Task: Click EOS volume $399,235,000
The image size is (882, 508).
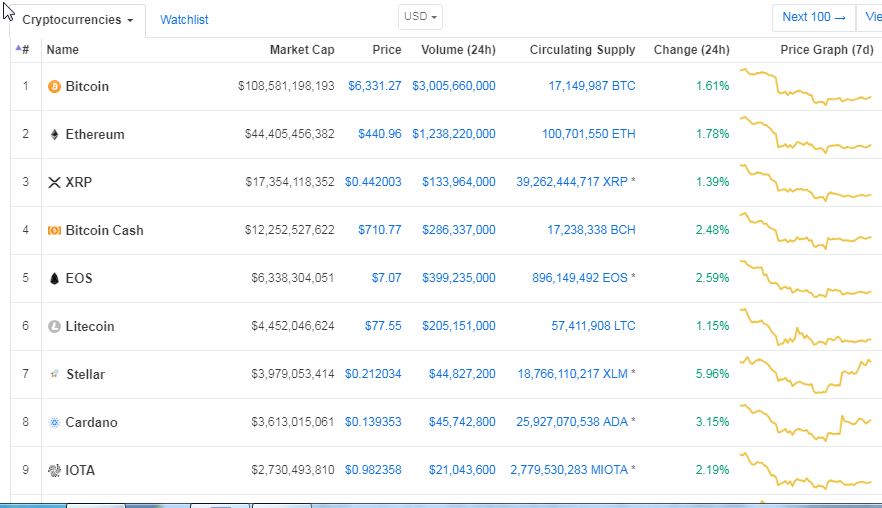Action: pos(459,278)
